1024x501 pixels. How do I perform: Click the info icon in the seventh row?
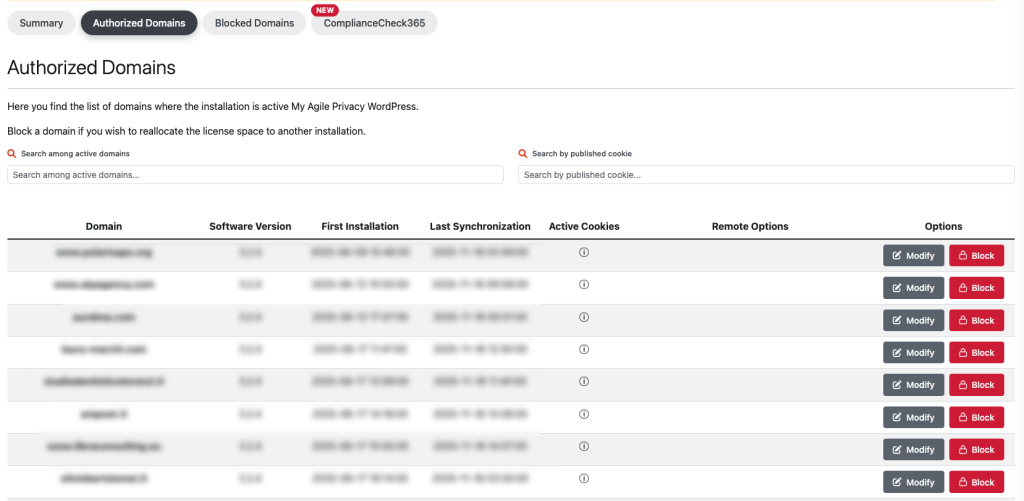coord(584,447)
